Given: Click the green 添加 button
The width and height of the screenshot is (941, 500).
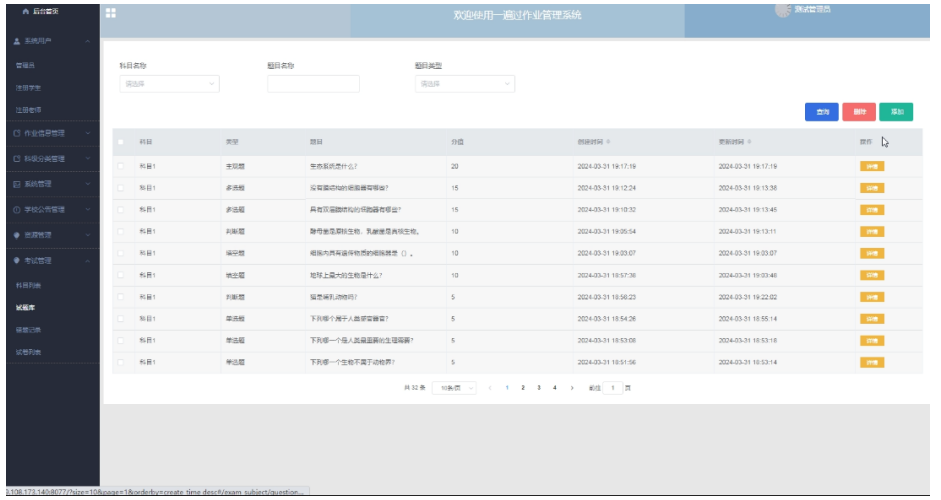Looking at the screenshot, I should pos(896,112).
